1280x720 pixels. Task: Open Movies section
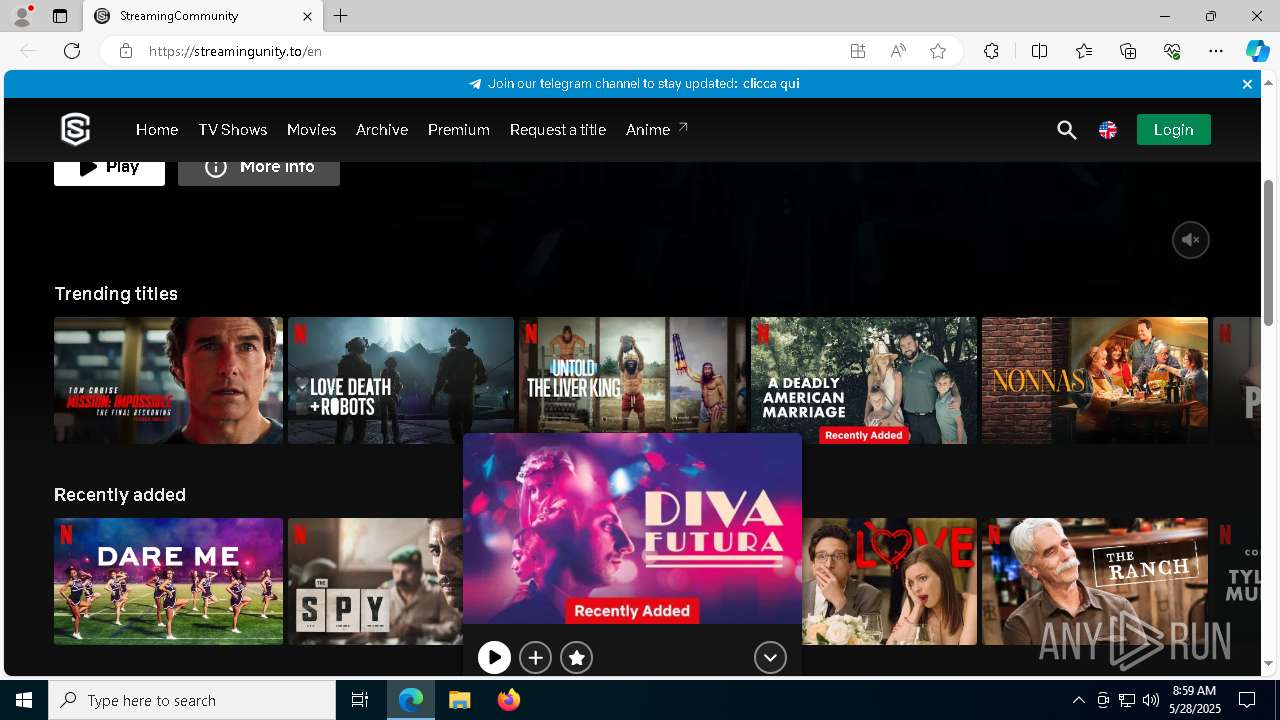(x=311, y=130)
